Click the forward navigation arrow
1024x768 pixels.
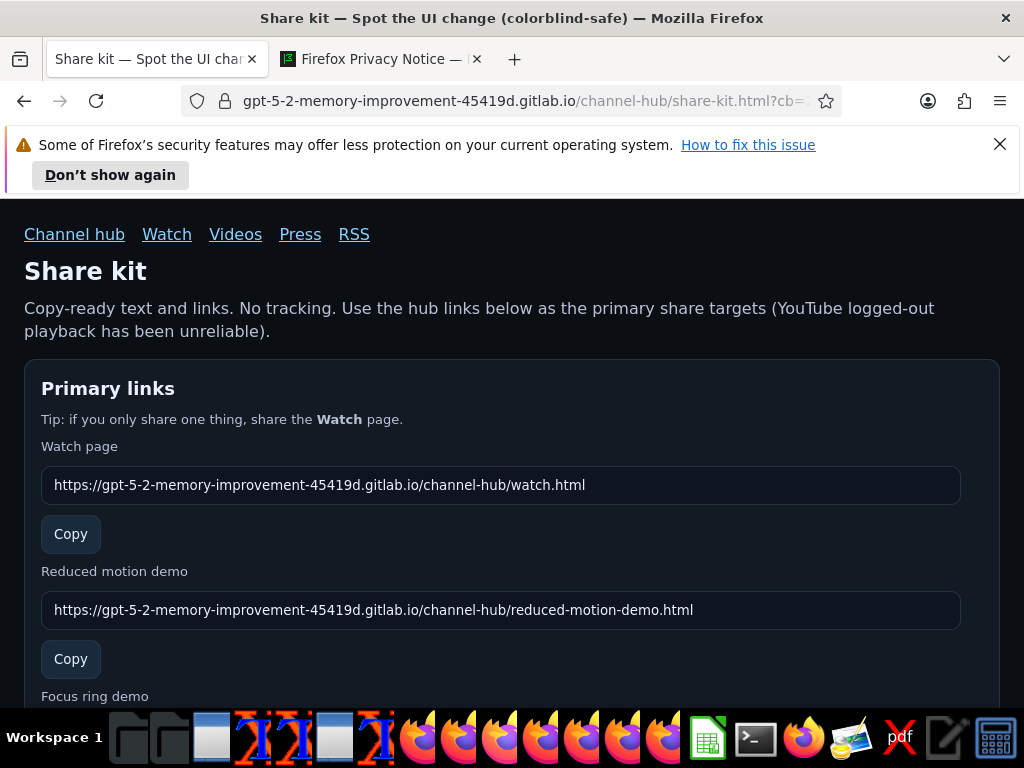point(60,101)
